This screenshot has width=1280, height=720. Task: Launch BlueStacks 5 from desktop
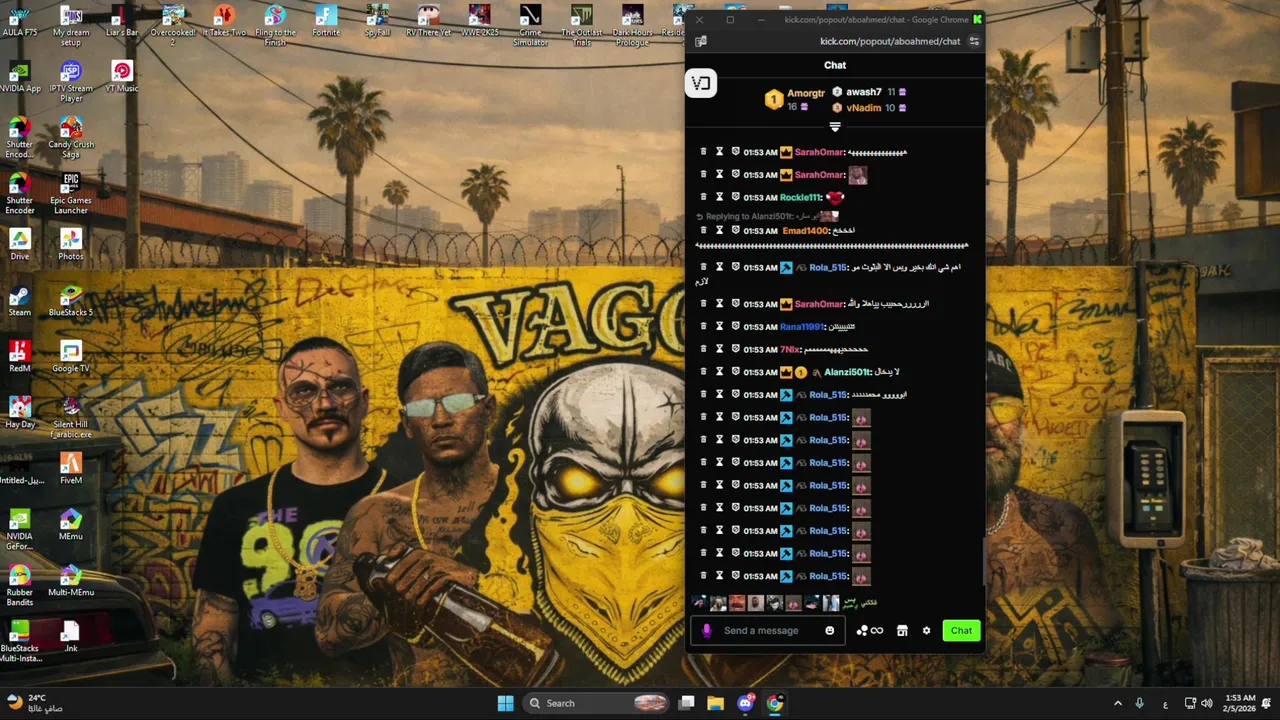pyautogui.click(x=70, y=301)
